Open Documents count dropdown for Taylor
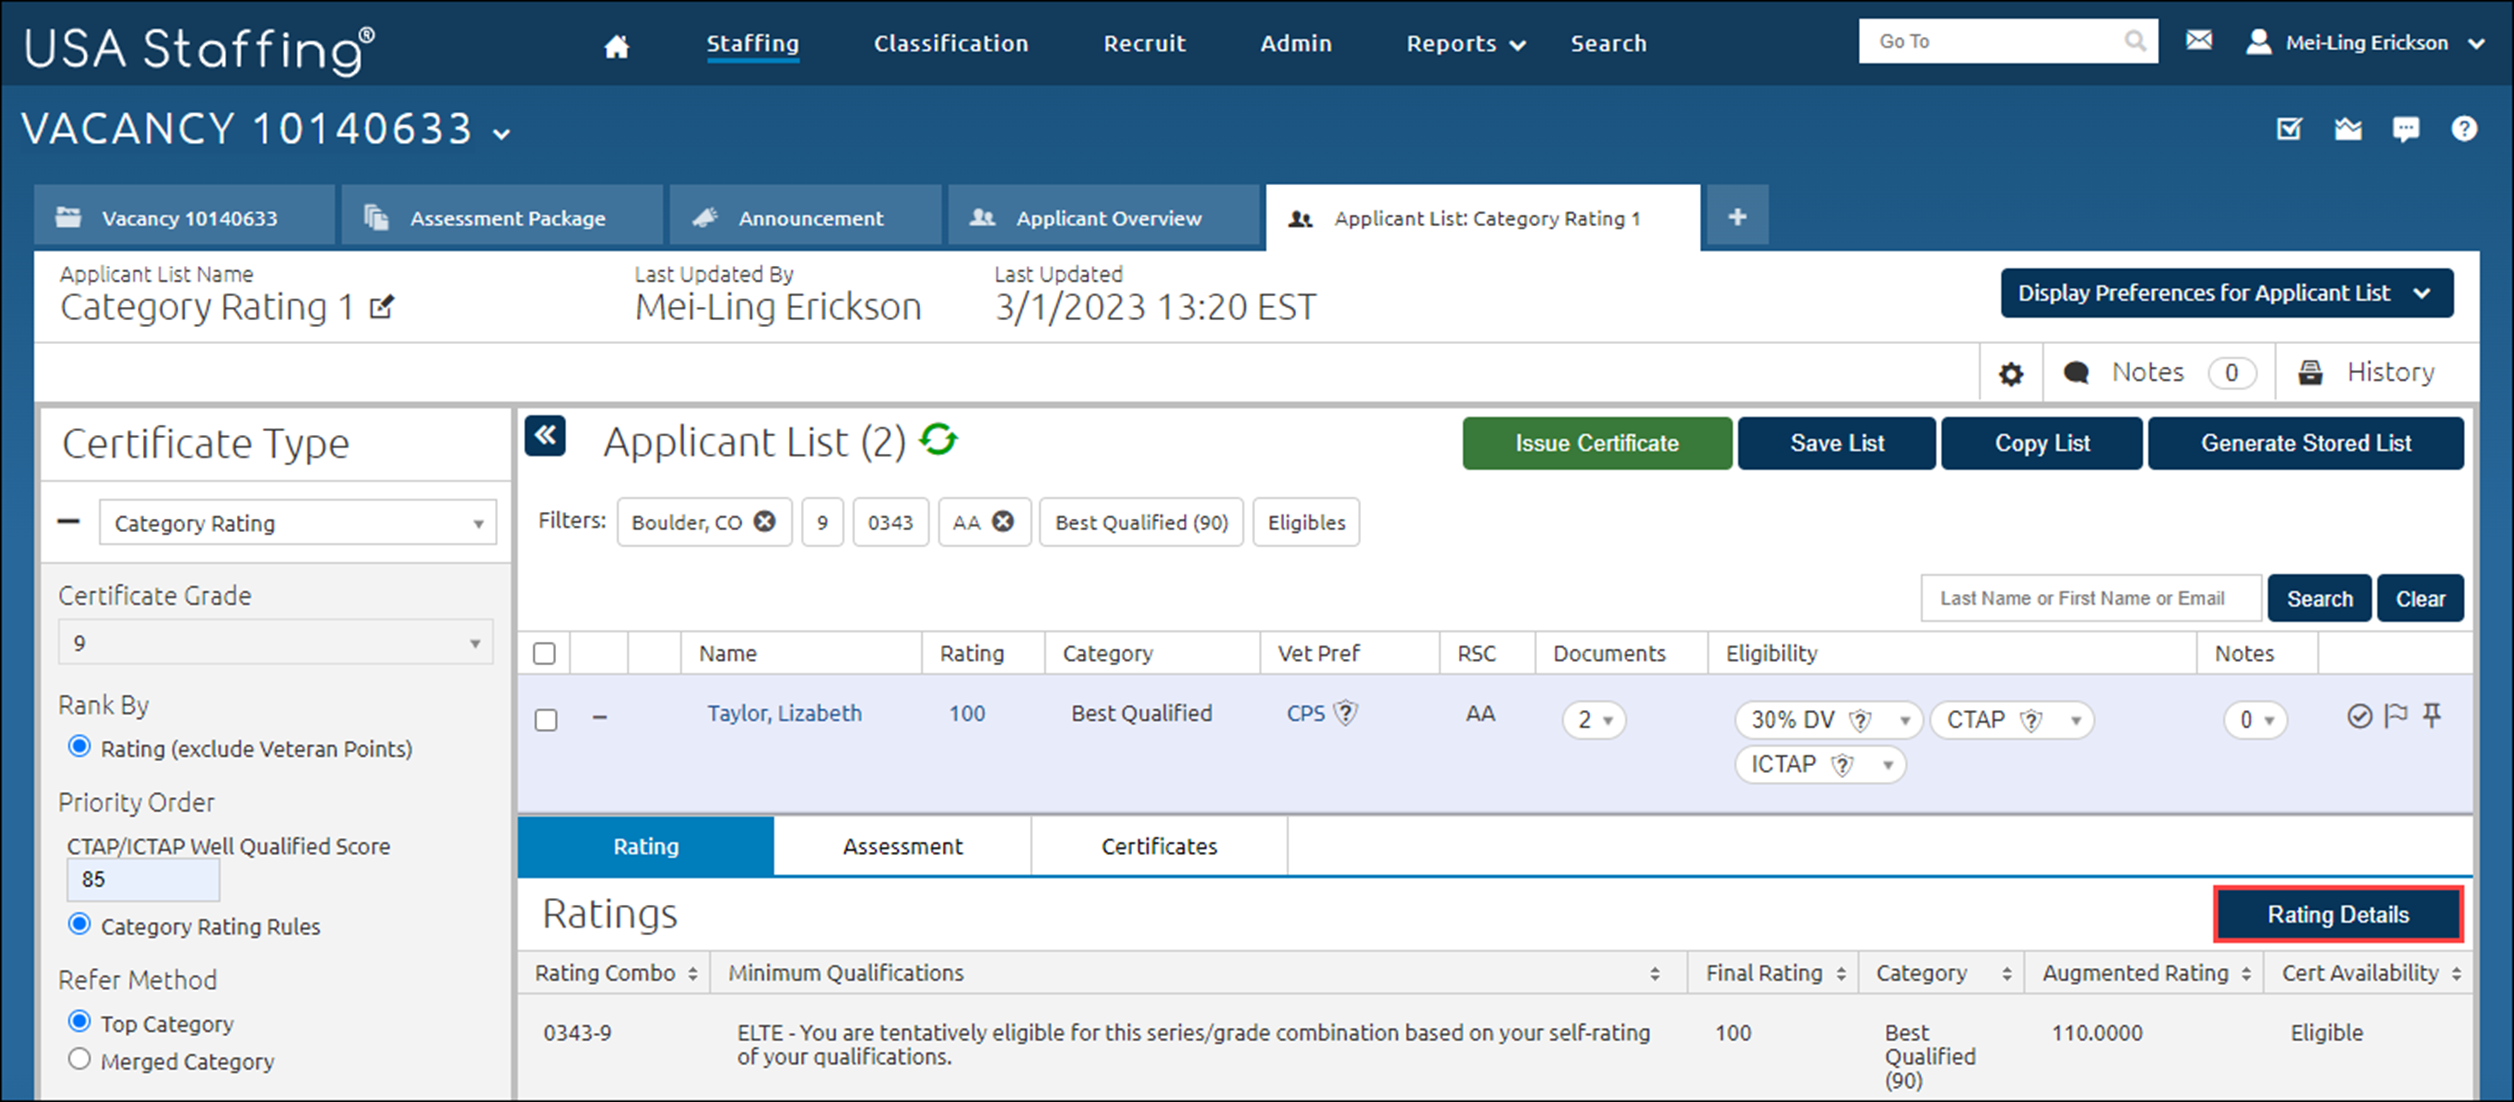This screenshot has width=2514, height=1102. 1594,720
